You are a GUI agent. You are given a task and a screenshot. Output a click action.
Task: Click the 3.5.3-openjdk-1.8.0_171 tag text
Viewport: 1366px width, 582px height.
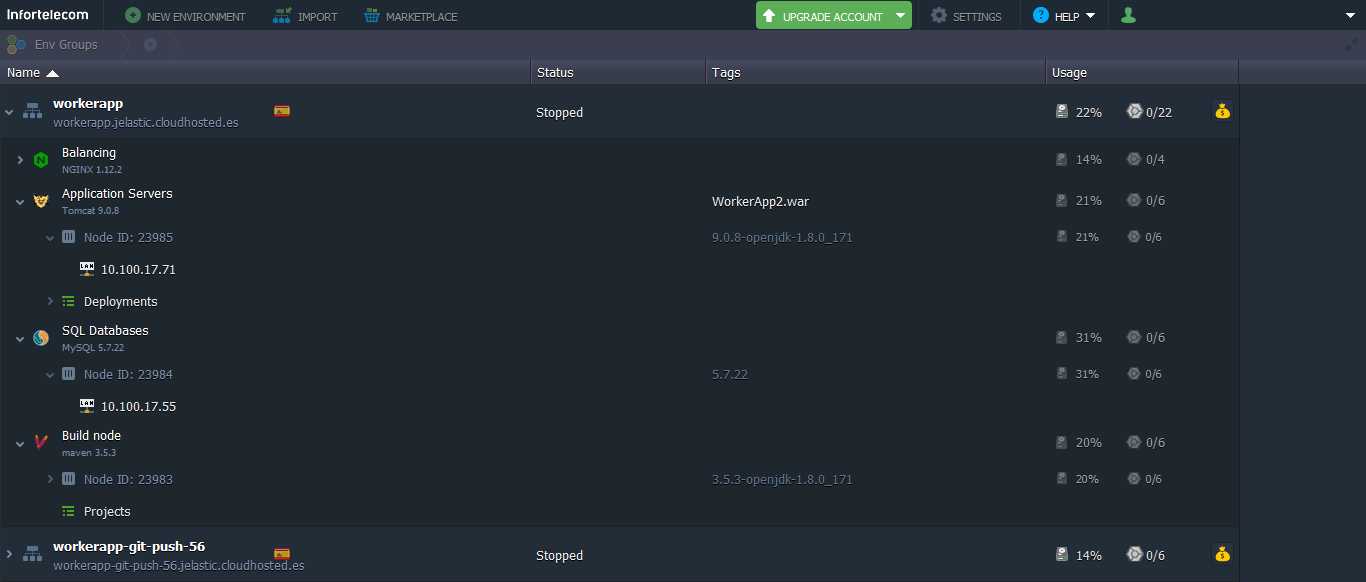click(x=782, y=479)
